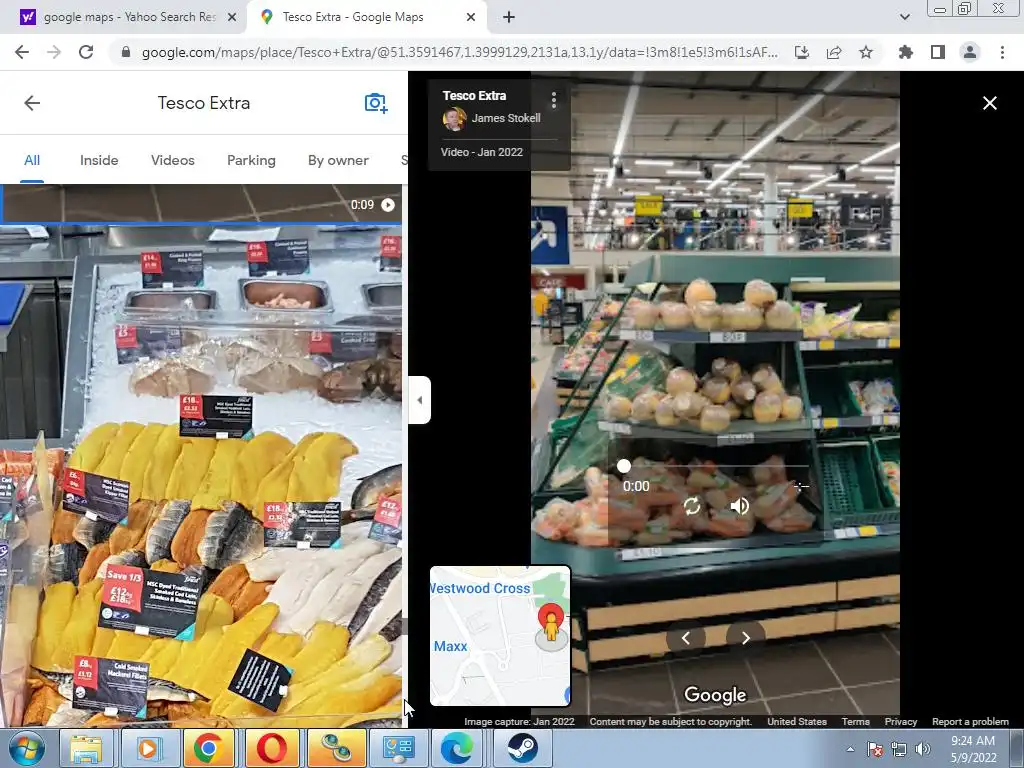Open File Explorer from the taskbar

(87, 748)
